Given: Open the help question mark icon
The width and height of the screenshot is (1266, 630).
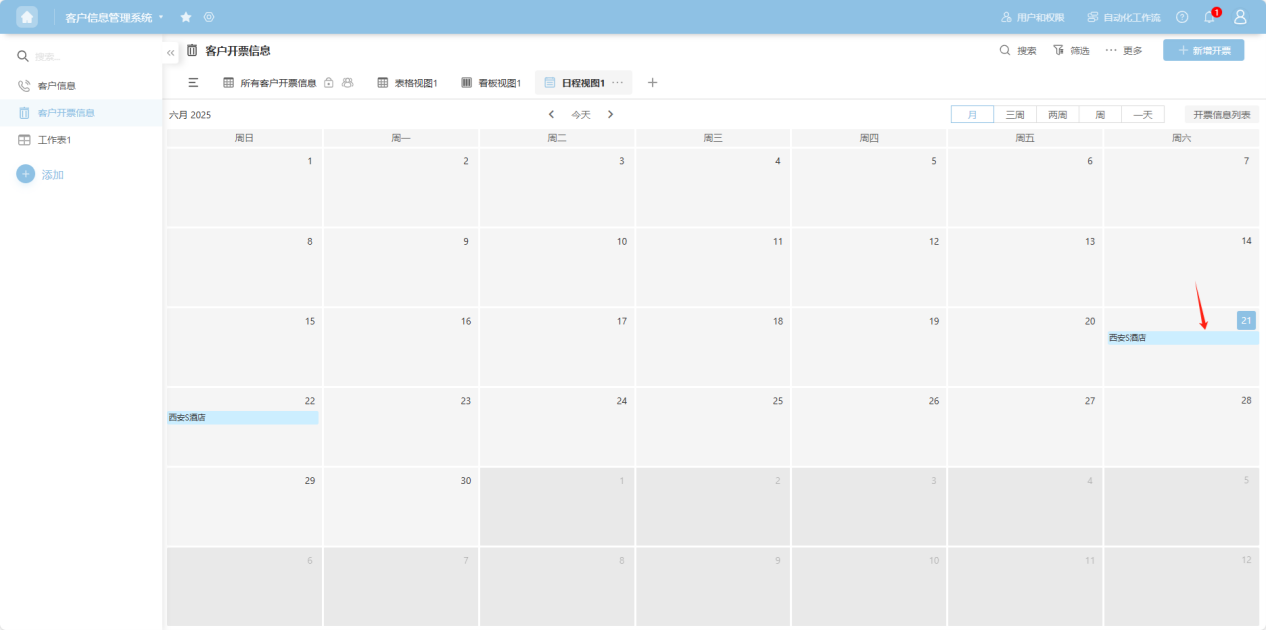Looking at the screenshot, I should point(1182,17).
